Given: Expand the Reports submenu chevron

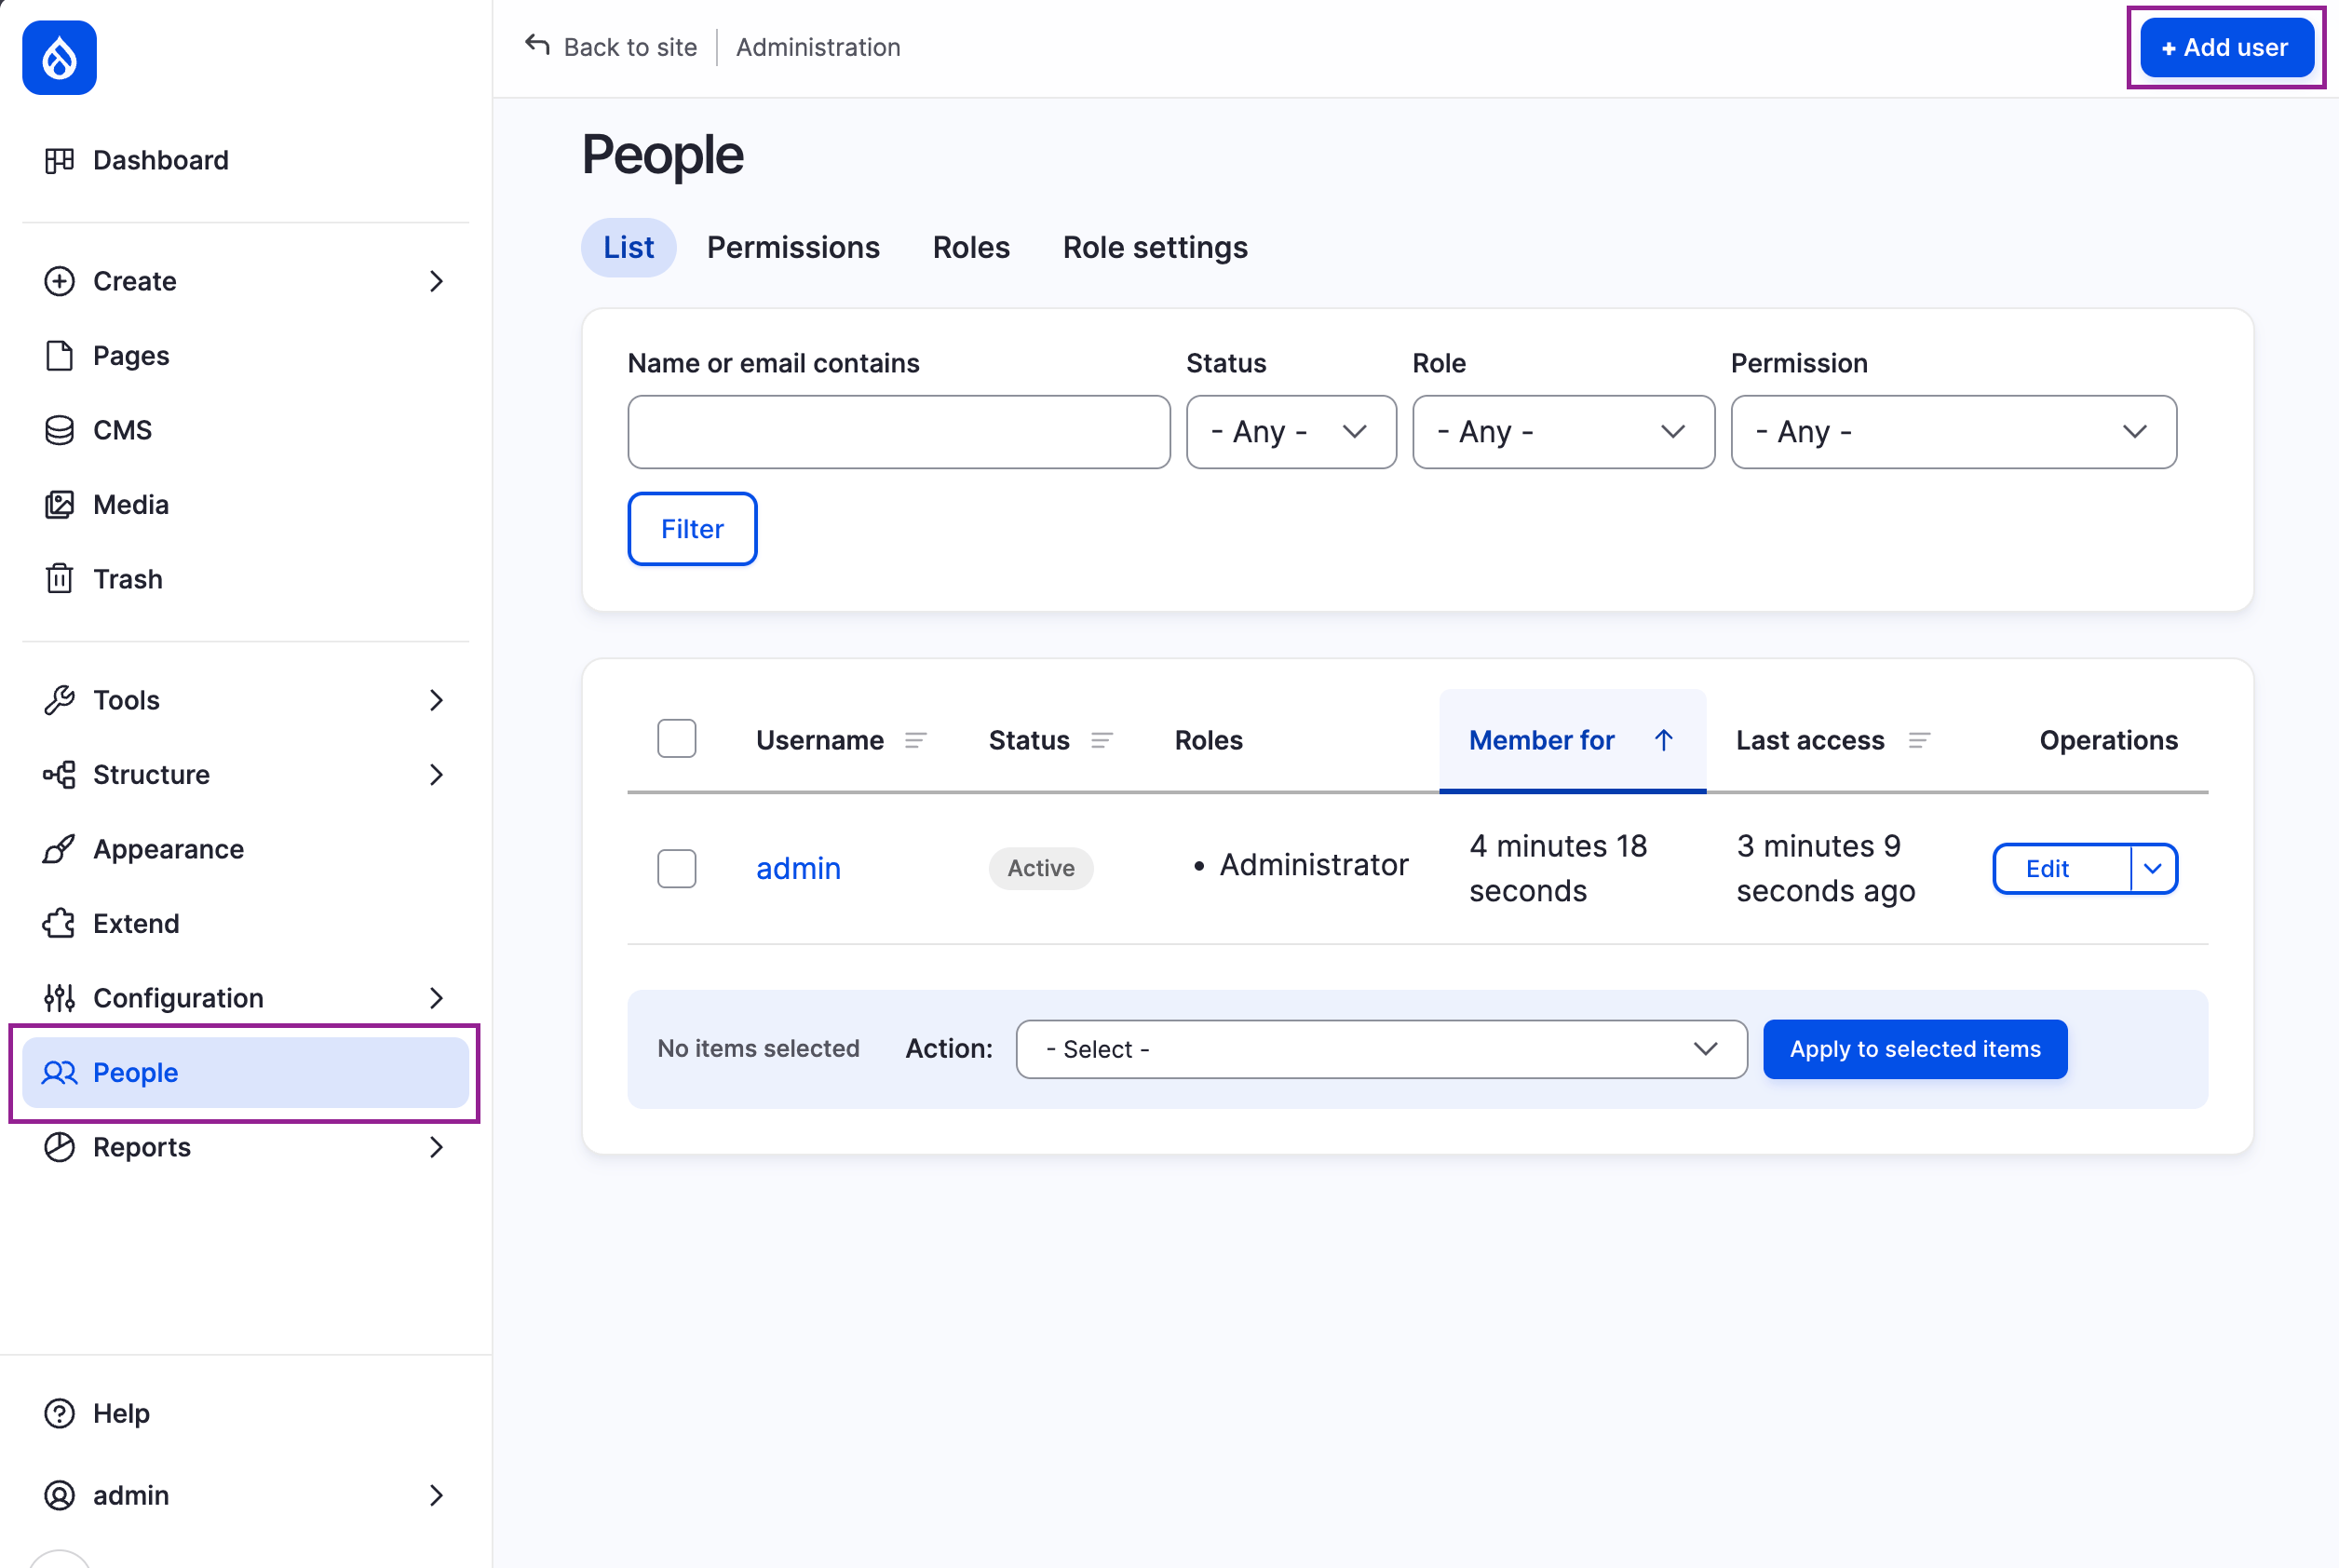Looking at the screenshot, I should pos(436,1147).
